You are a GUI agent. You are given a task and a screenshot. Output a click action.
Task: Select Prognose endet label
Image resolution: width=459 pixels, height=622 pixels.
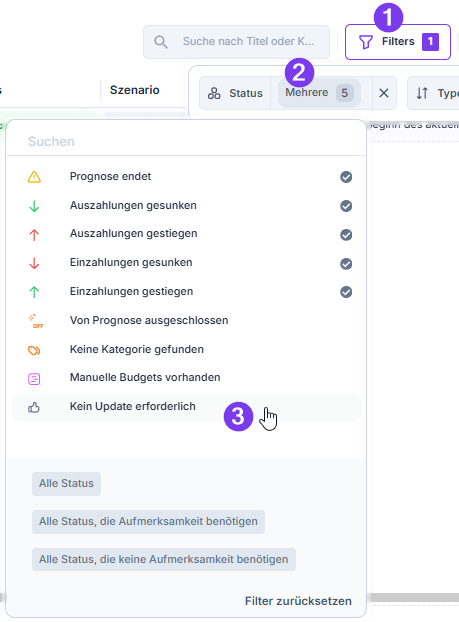pyautogui.click(x=110, y=177)
